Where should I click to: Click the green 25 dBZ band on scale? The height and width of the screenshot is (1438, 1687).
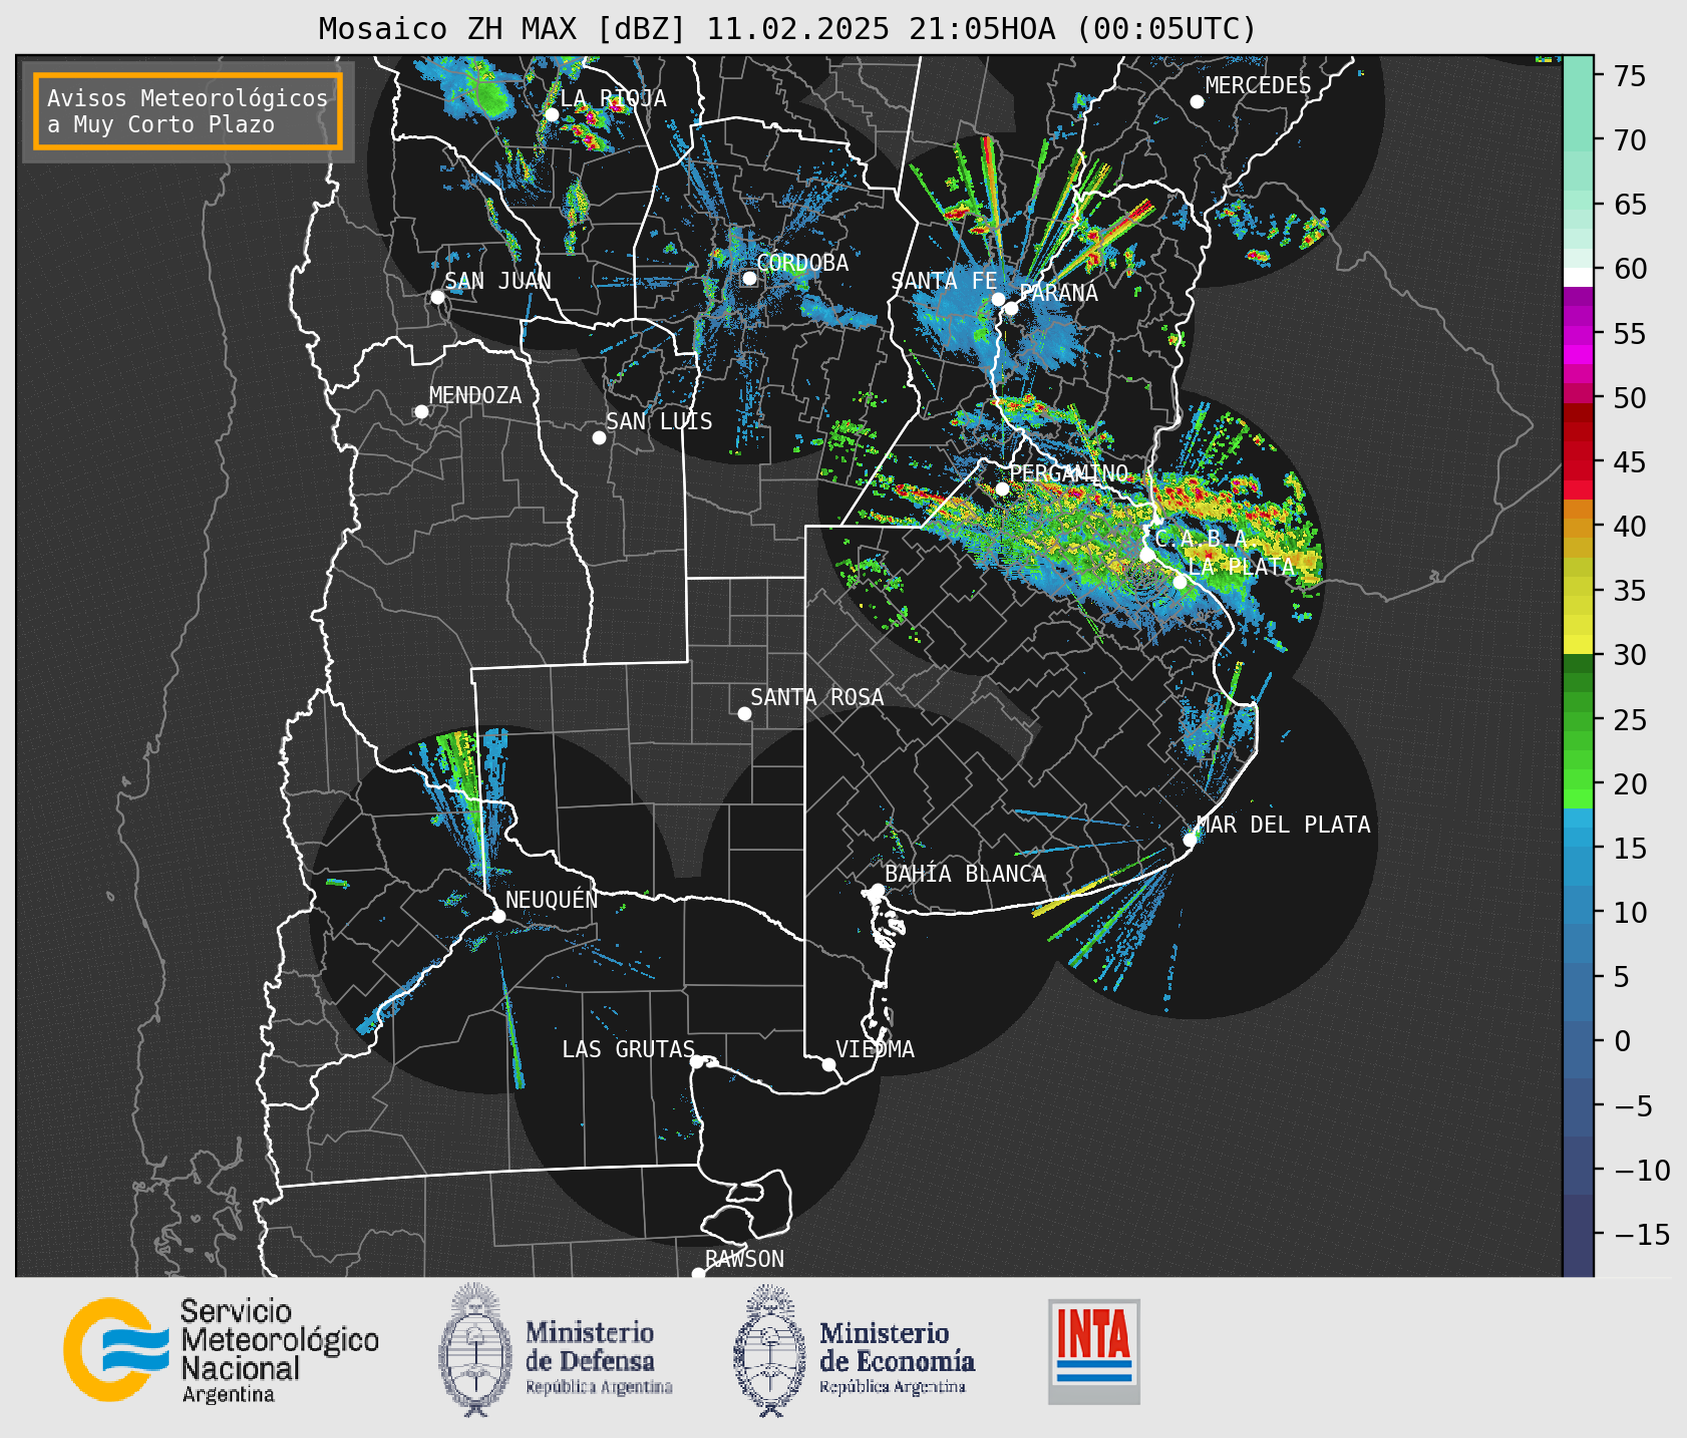click(x=1577, y=719)
